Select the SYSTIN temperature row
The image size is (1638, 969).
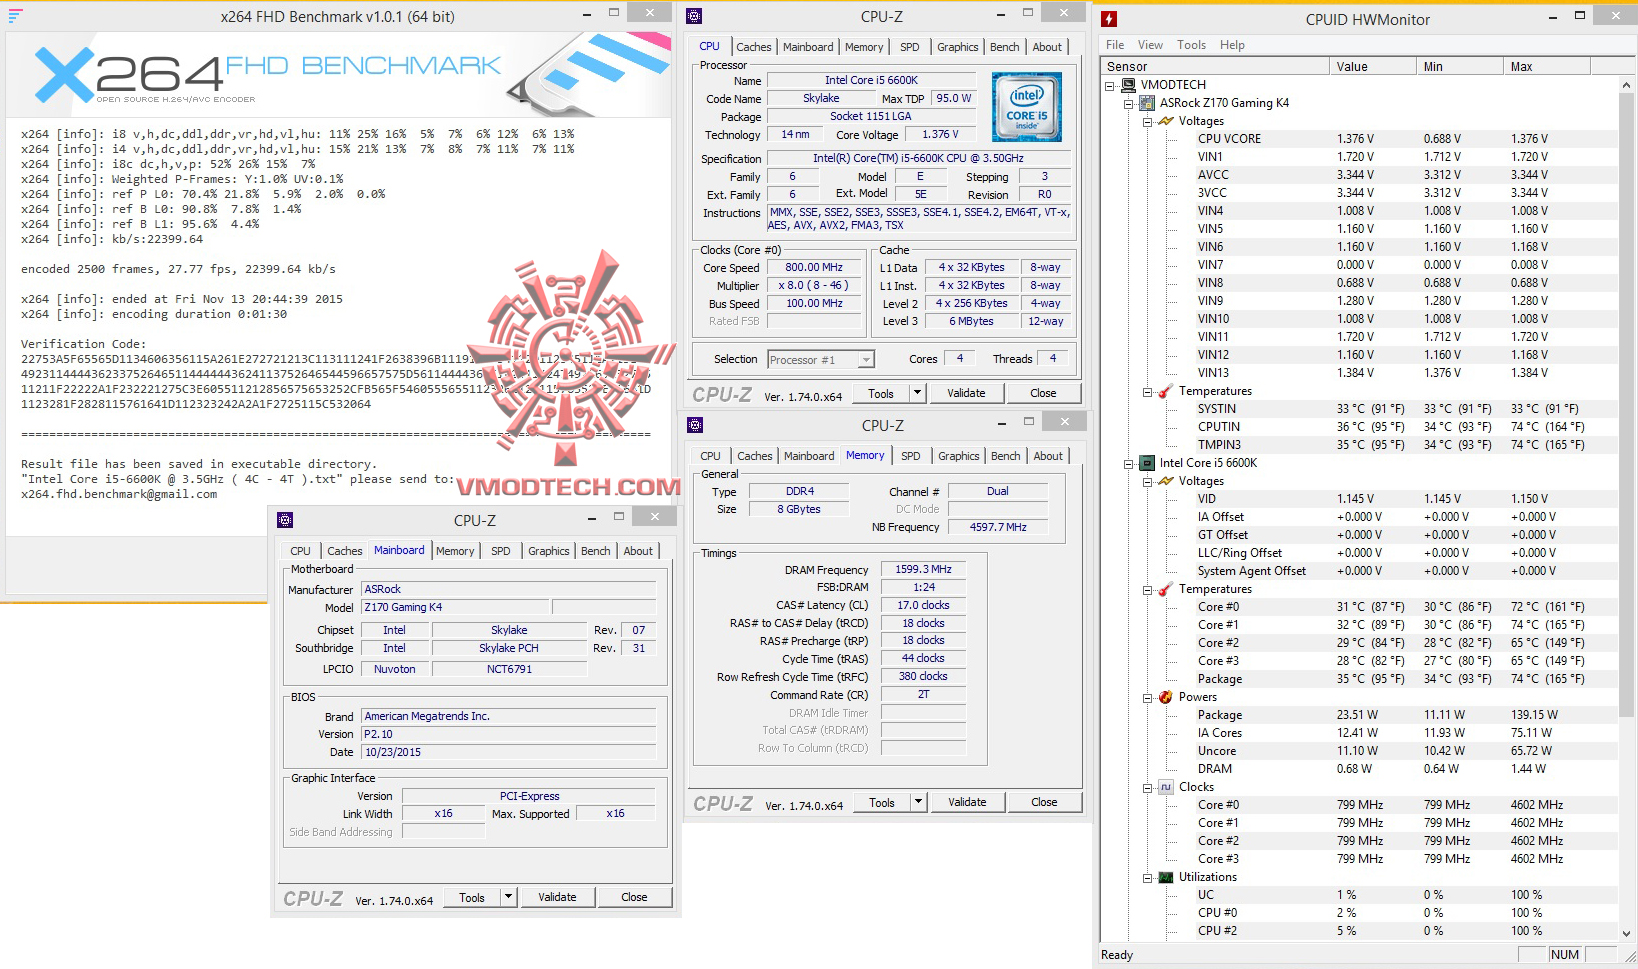[1359, 409]
